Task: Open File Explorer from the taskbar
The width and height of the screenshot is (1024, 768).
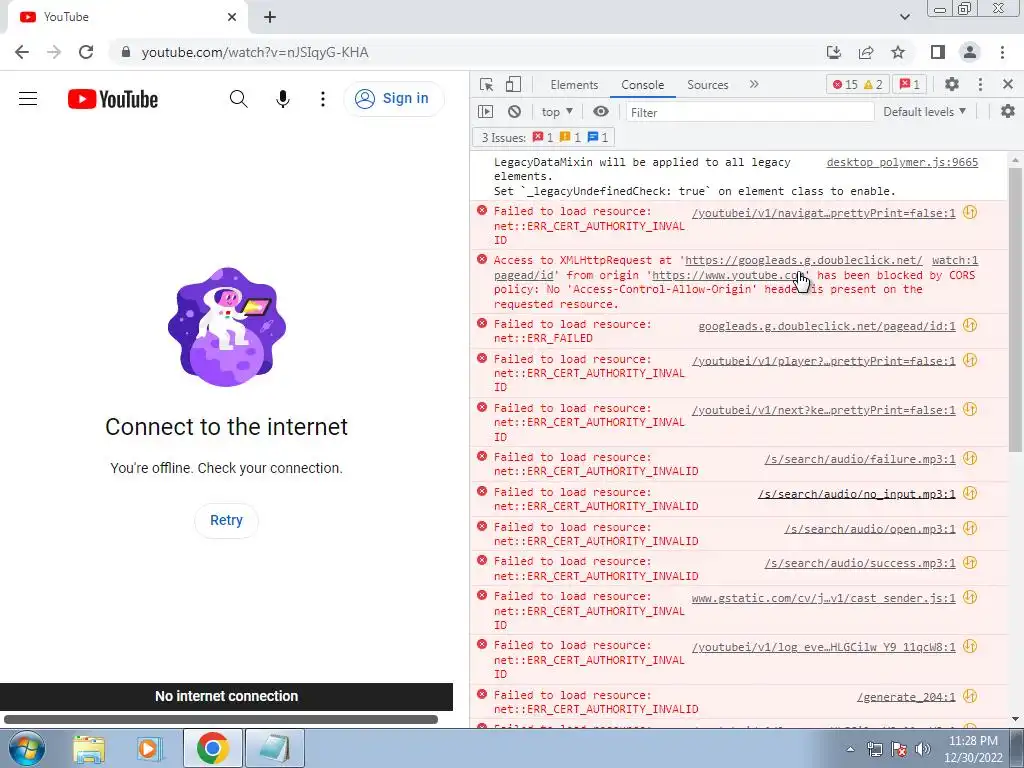Action: coord(89,749)
